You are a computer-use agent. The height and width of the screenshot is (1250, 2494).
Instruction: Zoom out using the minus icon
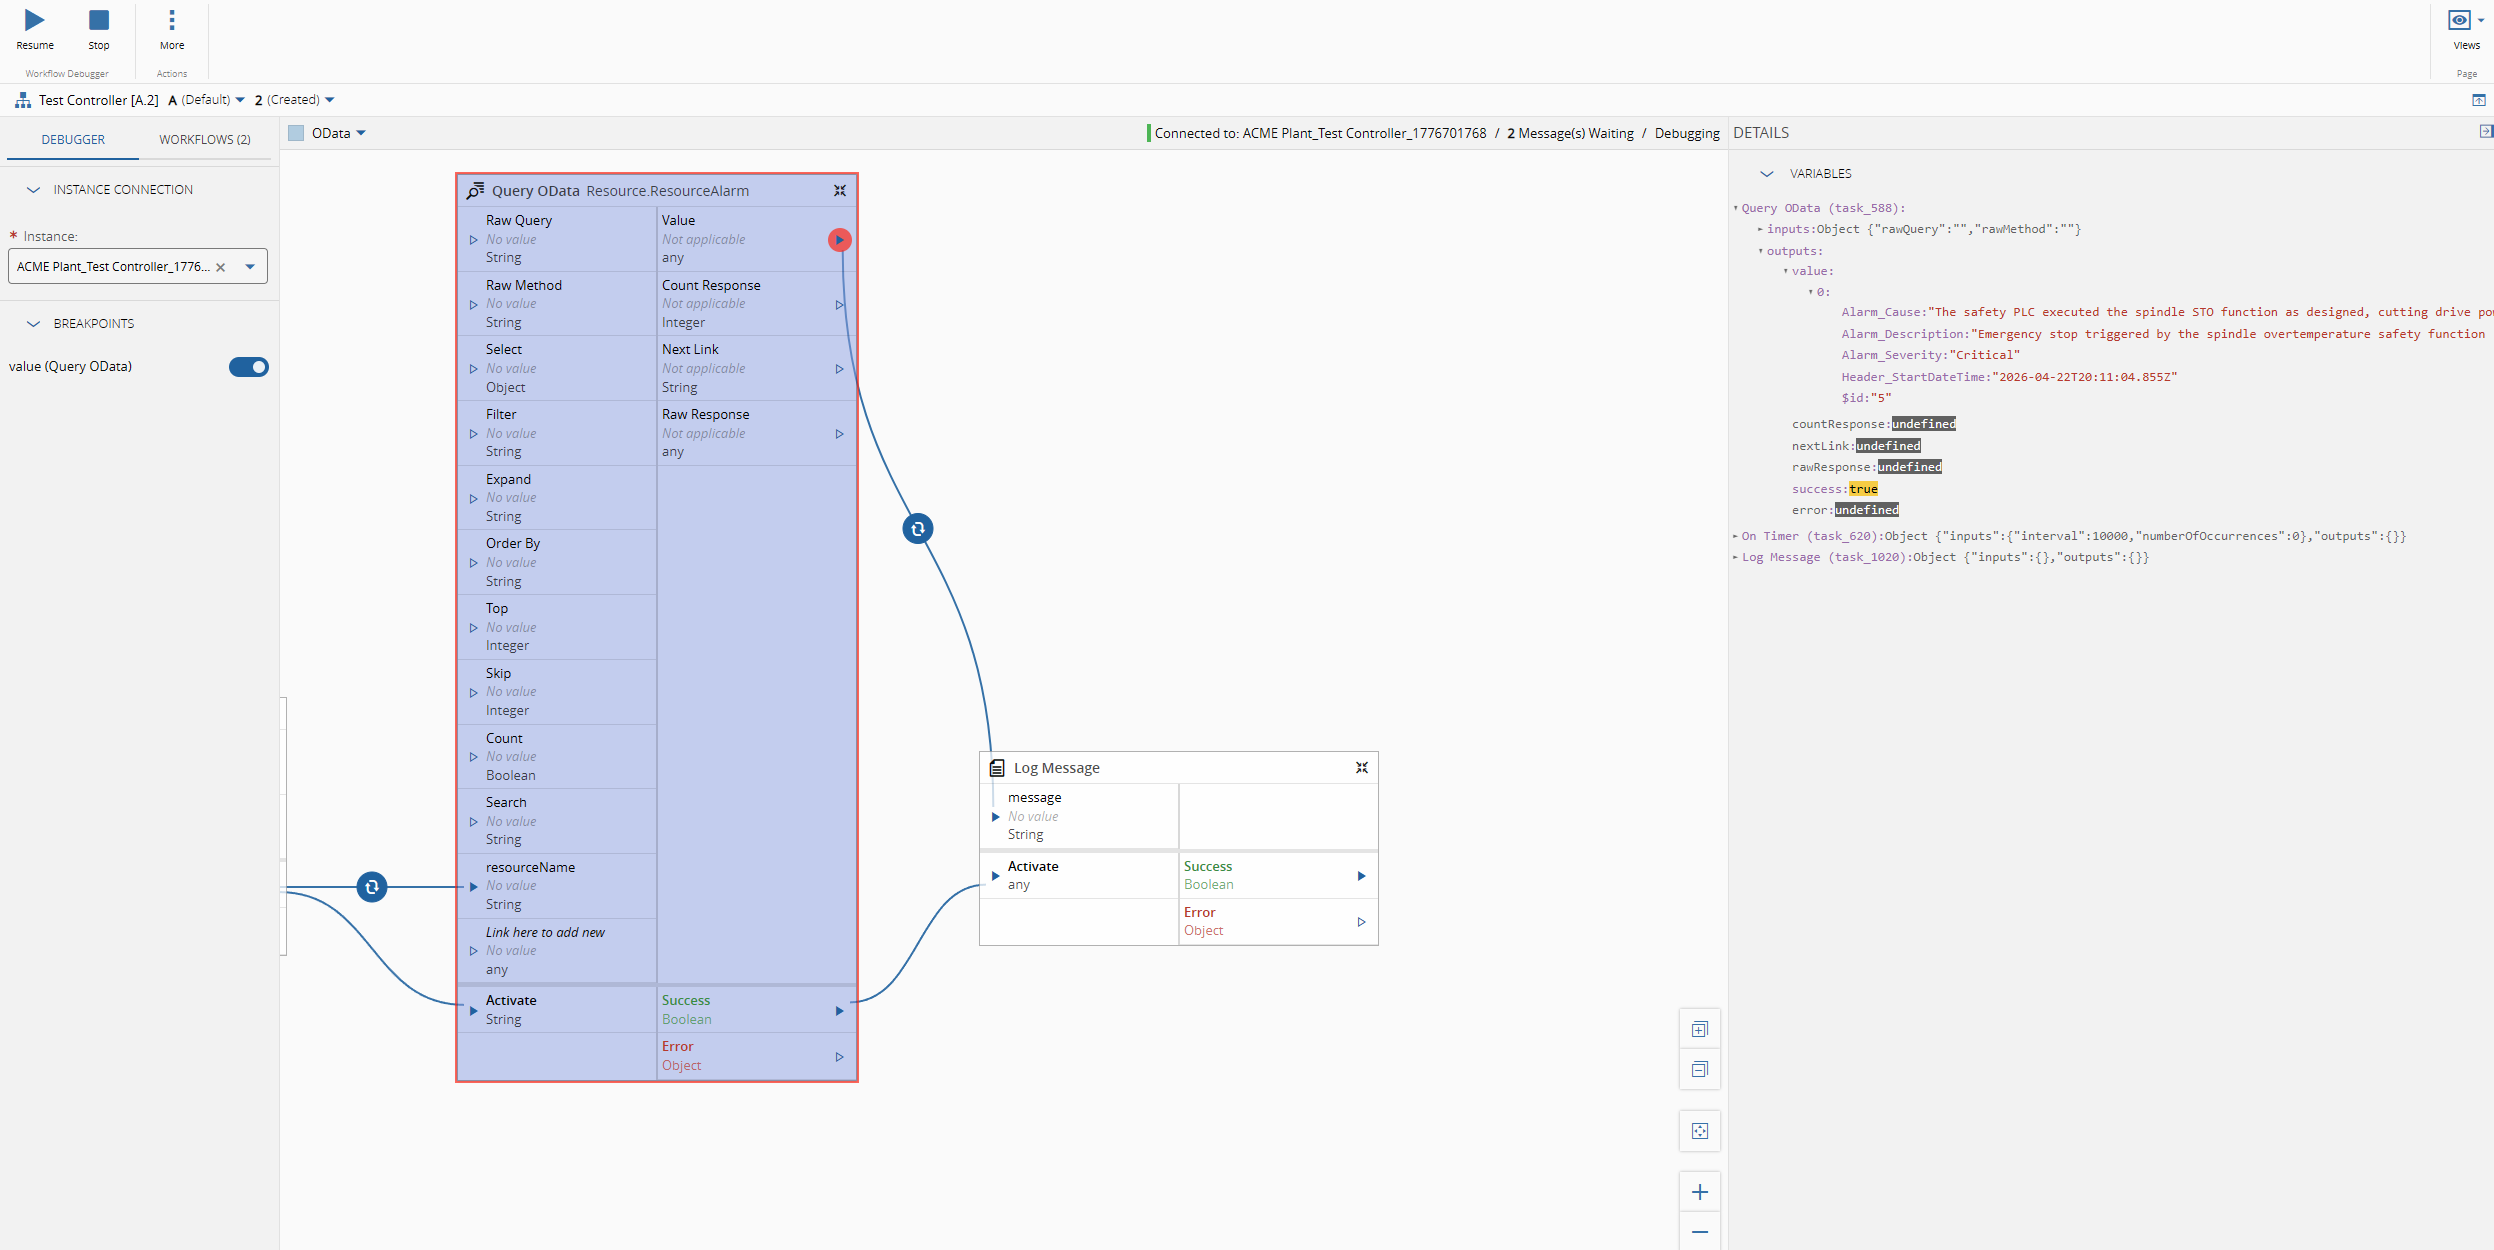tap(1701, 1231)
